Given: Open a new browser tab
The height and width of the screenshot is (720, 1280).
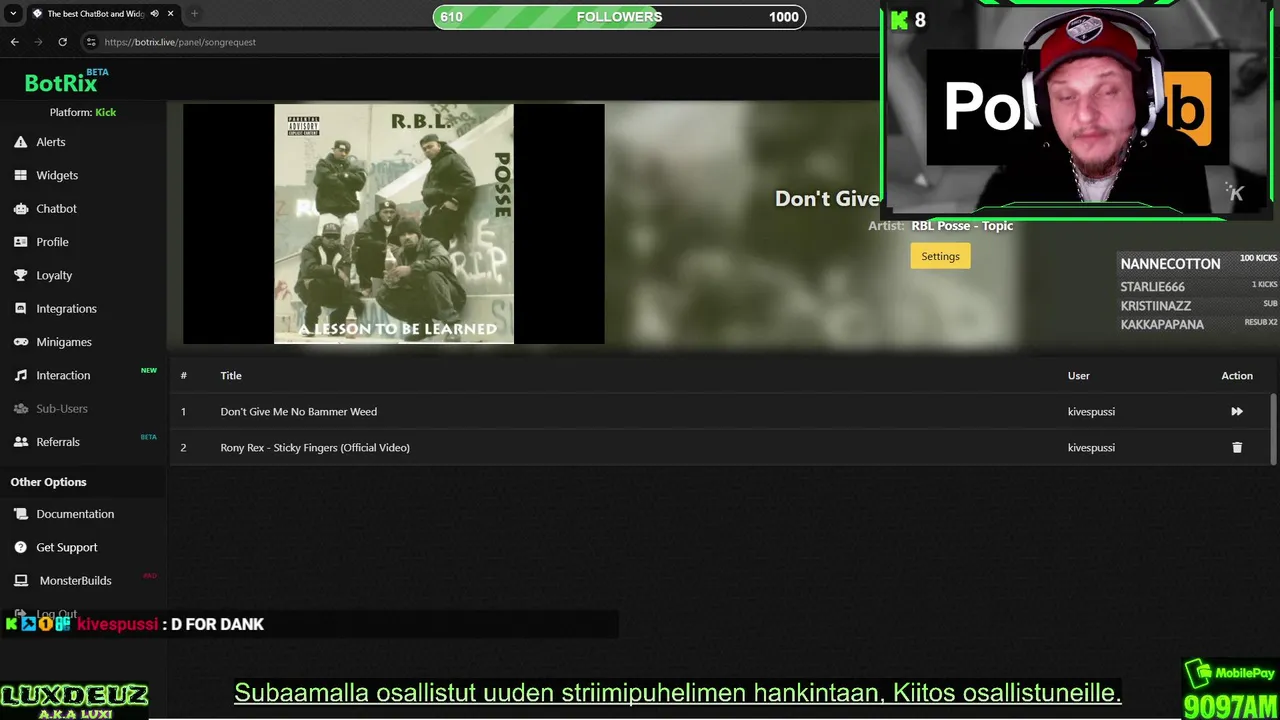Looking at the screenshot, I should pyautogui.click(x=194, y=14).
